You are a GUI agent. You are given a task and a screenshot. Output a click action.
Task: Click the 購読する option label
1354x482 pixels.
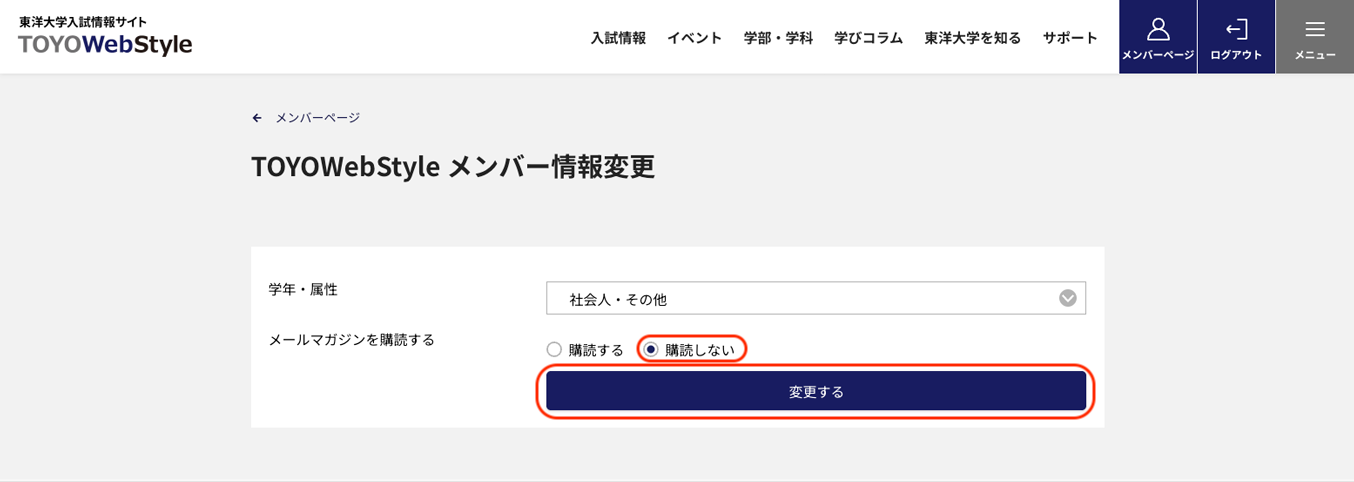596,350
